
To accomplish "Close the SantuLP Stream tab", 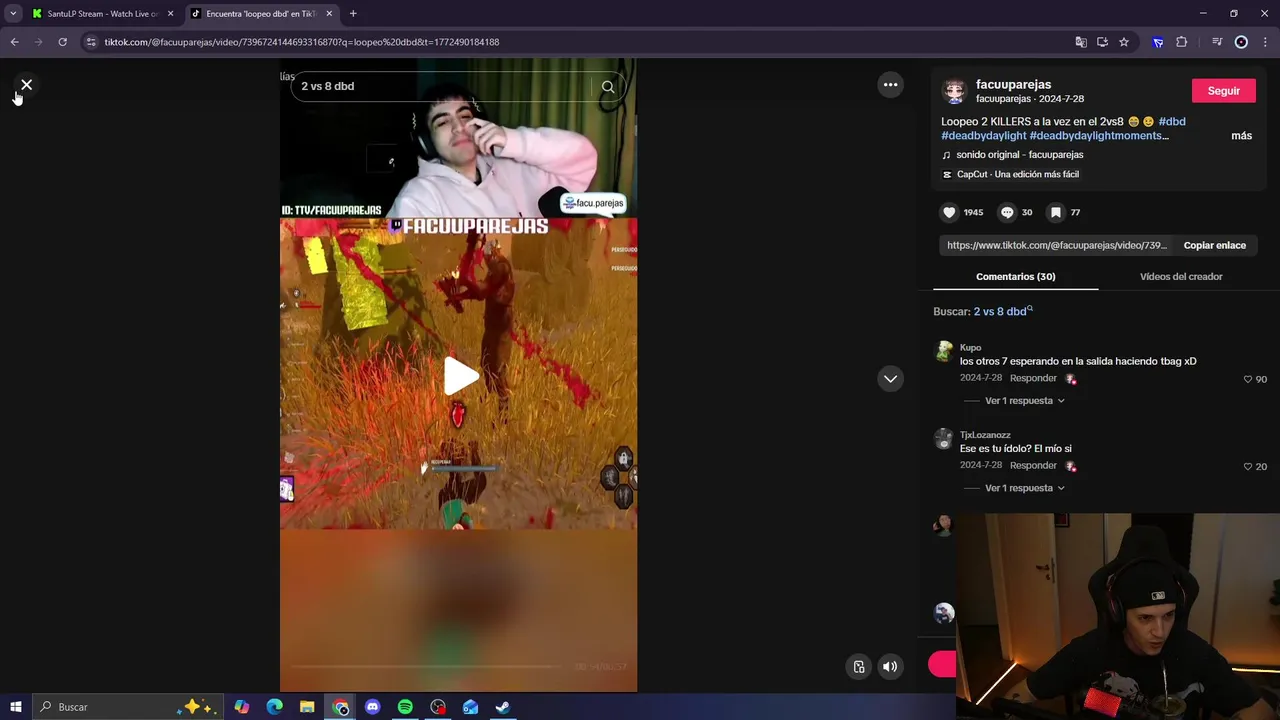I will click(x=170, y=14).
